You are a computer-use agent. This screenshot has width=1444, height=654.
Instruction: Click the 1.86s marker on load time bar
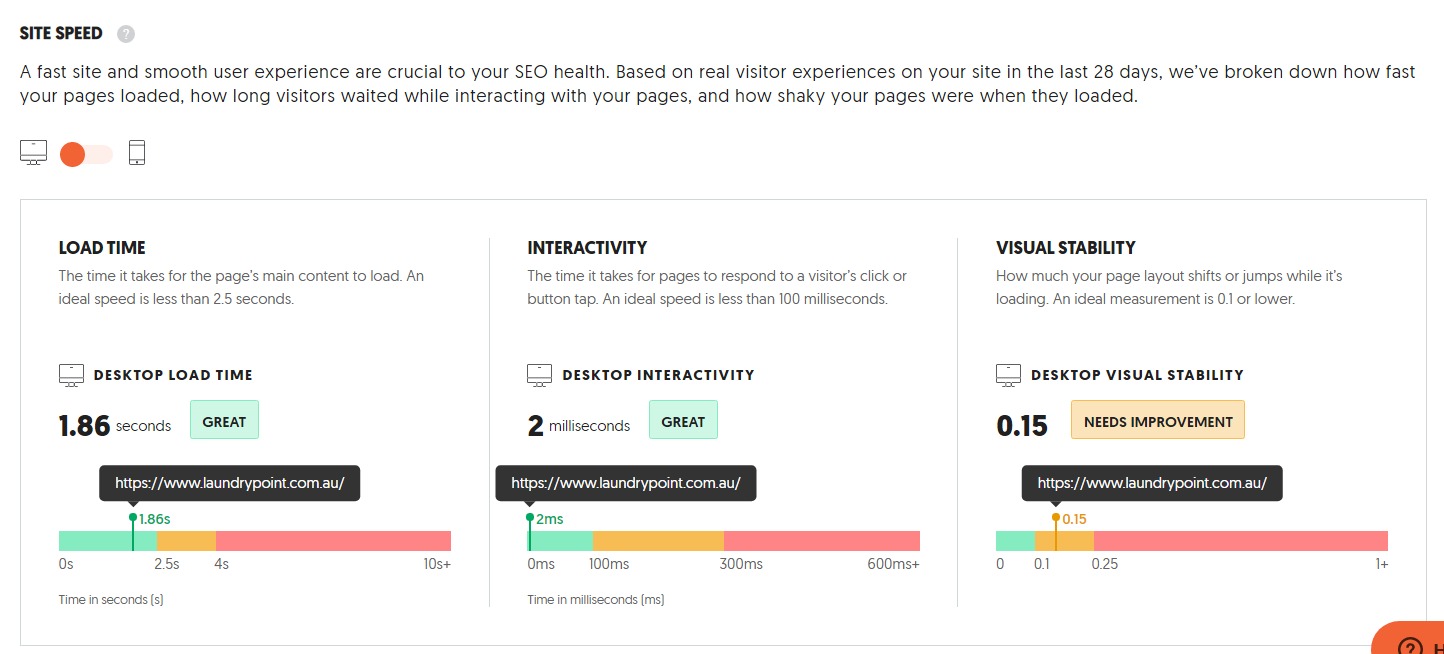point(133,518)
